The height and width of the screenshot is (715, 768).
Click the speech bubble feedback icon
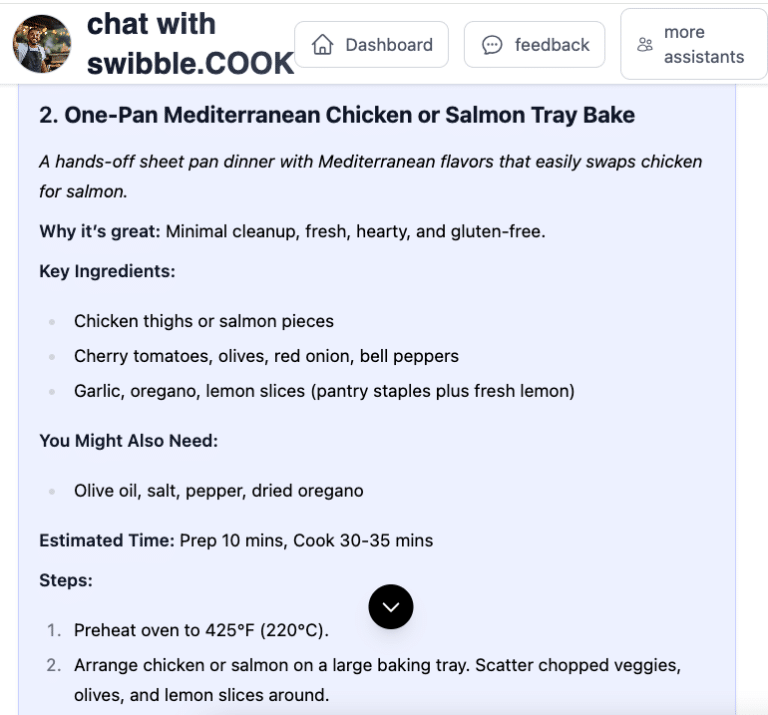[x=492, y=45]
